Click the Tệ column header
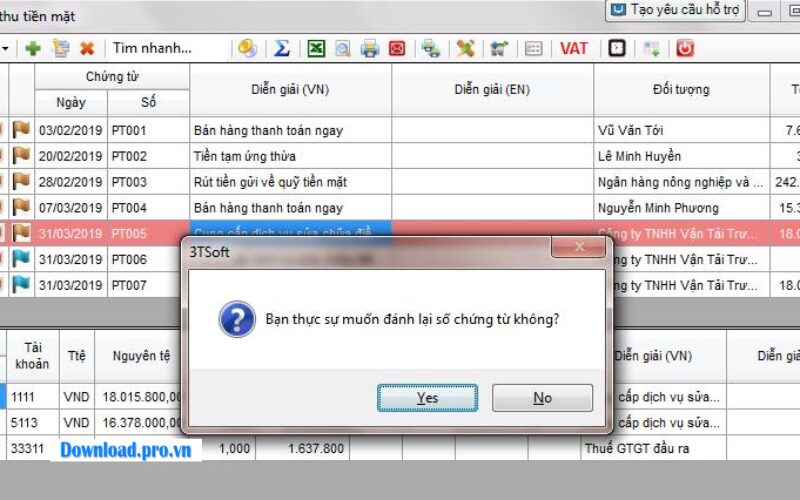800x500 pixels. click(x=77, y=356)
